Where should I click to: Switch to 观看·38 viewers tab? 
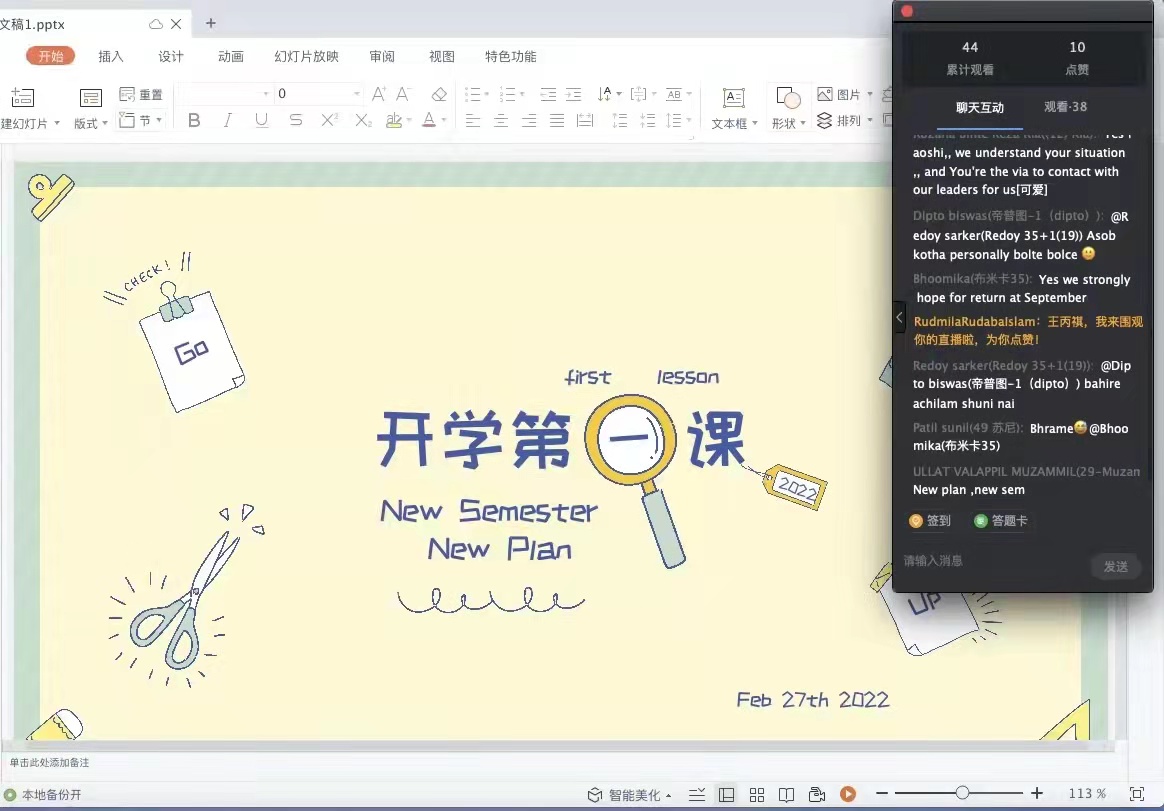(1065, 107)
